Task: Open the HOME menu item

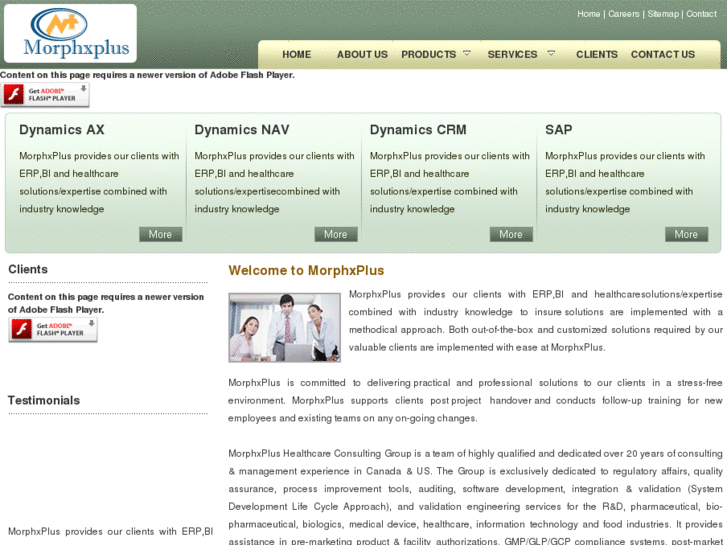Action: click(x=297, y=54)
